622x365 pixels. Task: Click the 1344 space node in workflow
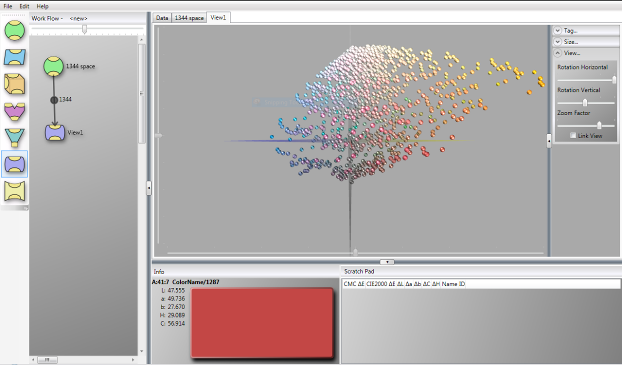pos(54,66)
